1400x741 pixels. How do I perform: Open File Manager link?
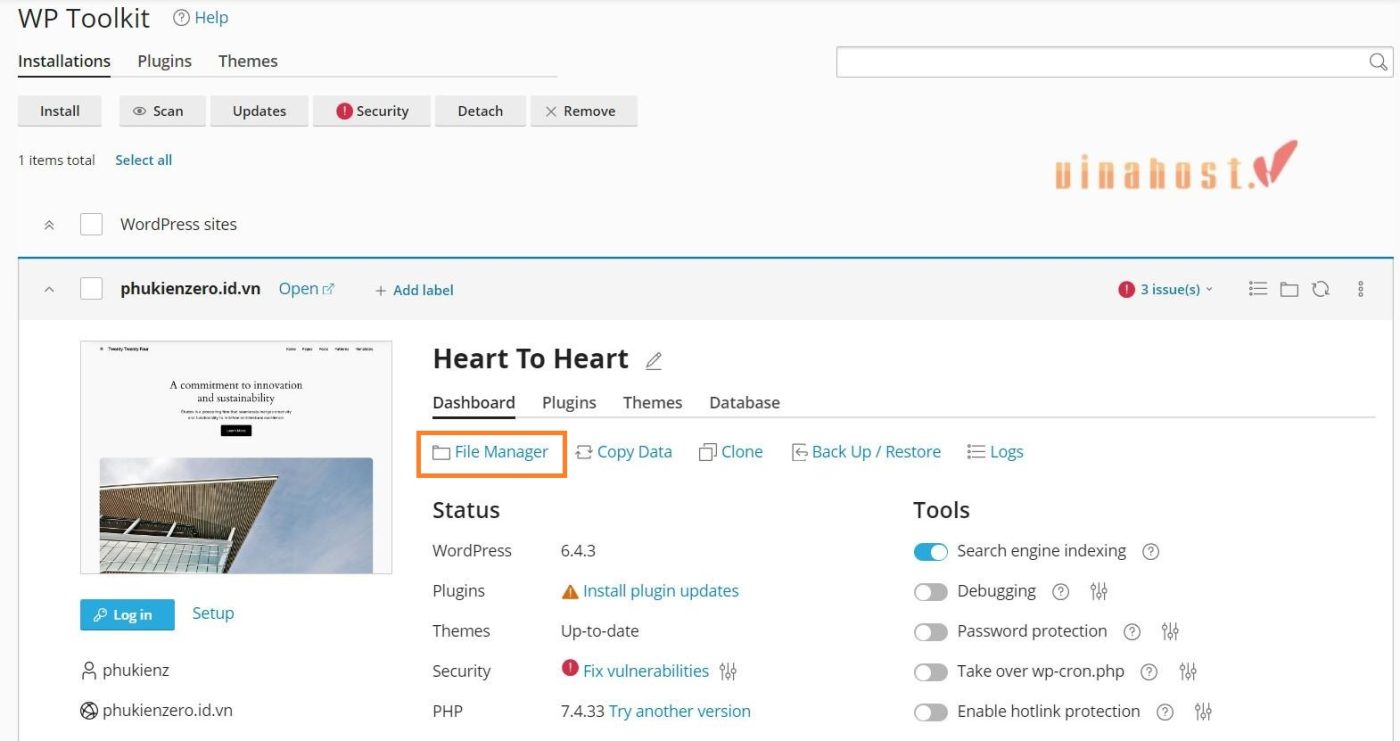(491, 452)
